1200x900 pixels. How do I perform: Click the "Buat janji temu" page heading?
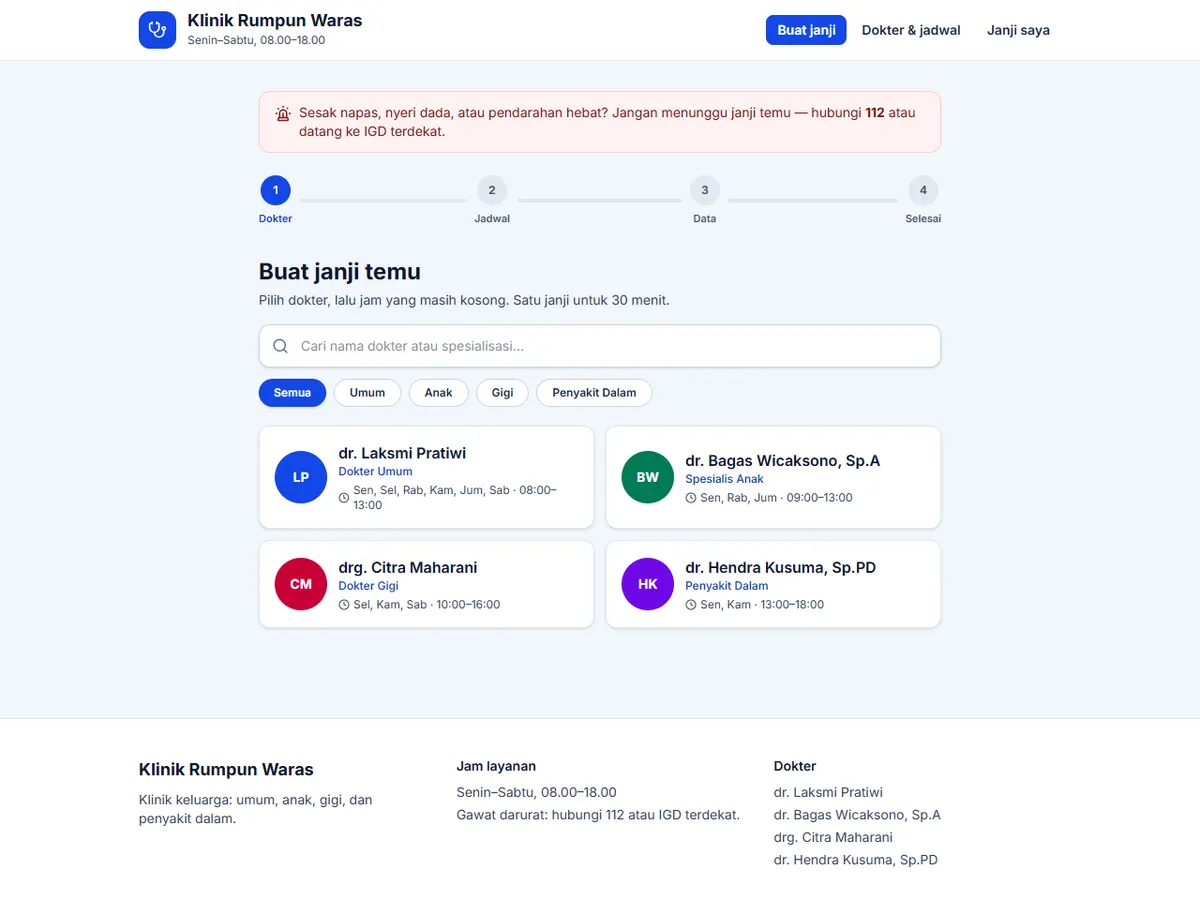coord(340,271)
